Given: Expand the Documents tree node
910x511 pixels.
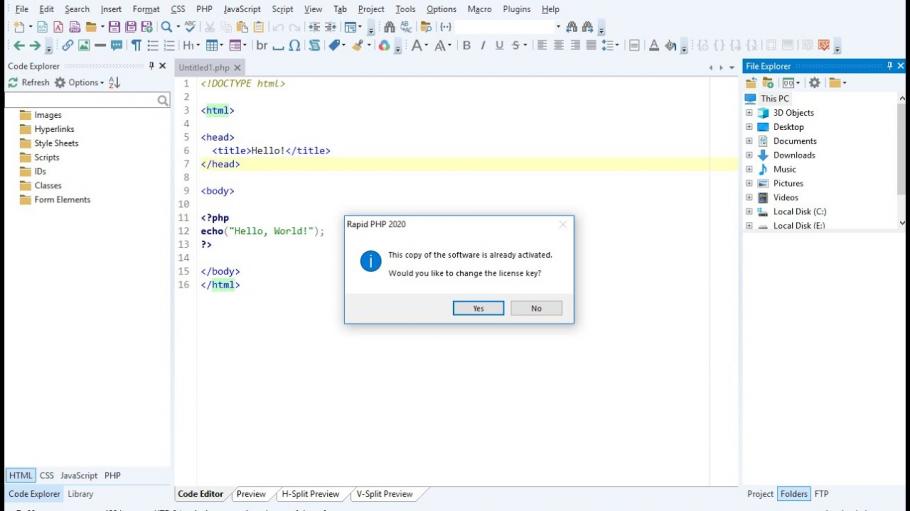Looking at the screenshot, I should pyautogui.click(x=749, y=141).
